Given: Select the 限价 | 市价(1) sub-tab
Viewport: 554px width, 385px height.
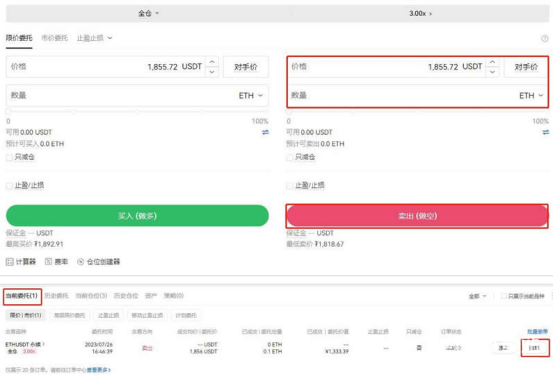Looking at the screenshot, I should coord(25,315).
